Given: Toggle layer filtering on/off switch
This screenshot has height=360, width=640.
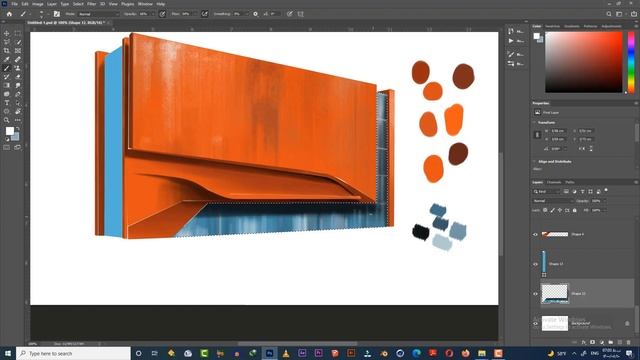Looking at the screenshot, I should pyautogui.click(x=606, y=190).
